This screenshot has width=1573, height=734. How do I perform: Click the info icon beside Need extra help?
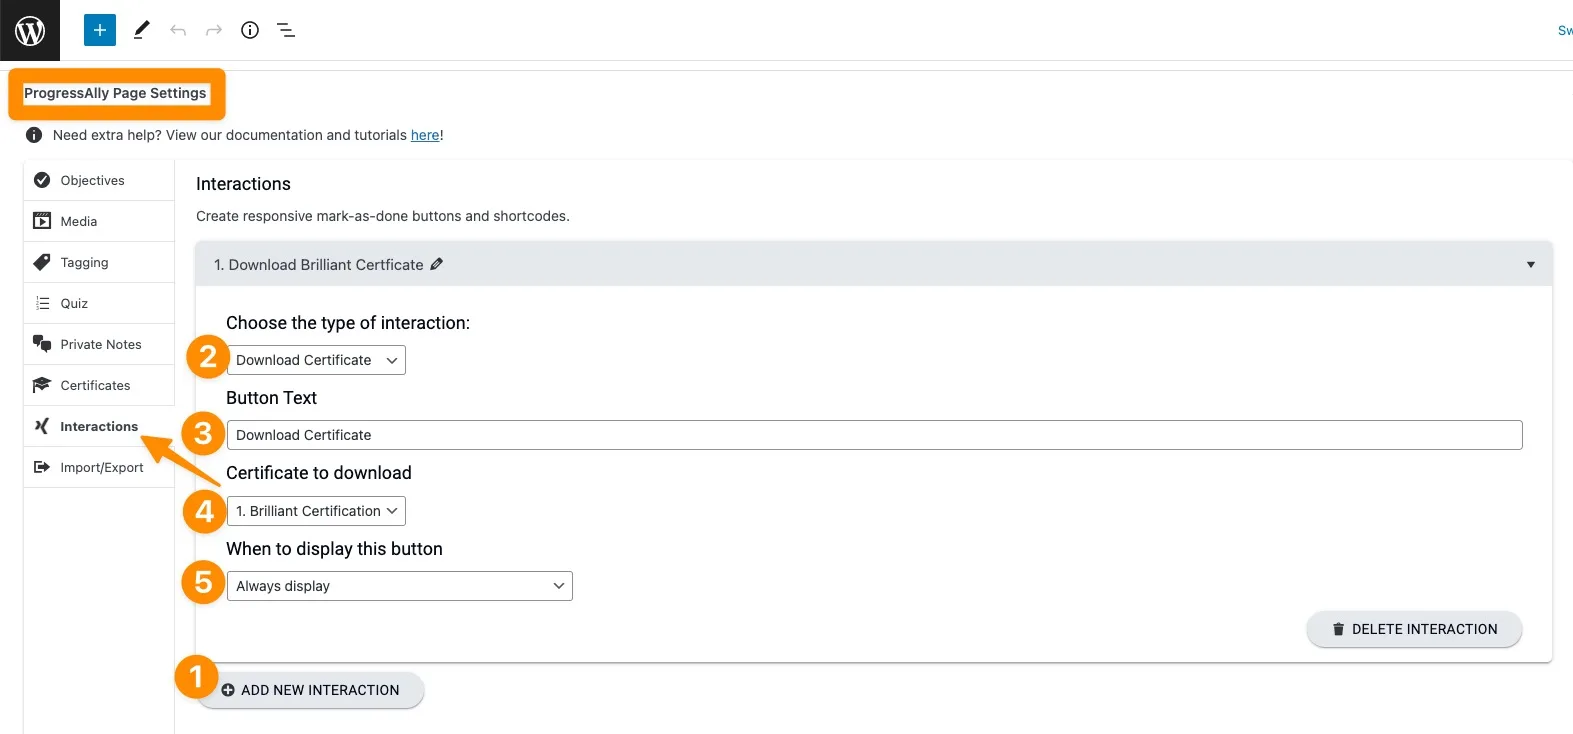coord(34,135)
